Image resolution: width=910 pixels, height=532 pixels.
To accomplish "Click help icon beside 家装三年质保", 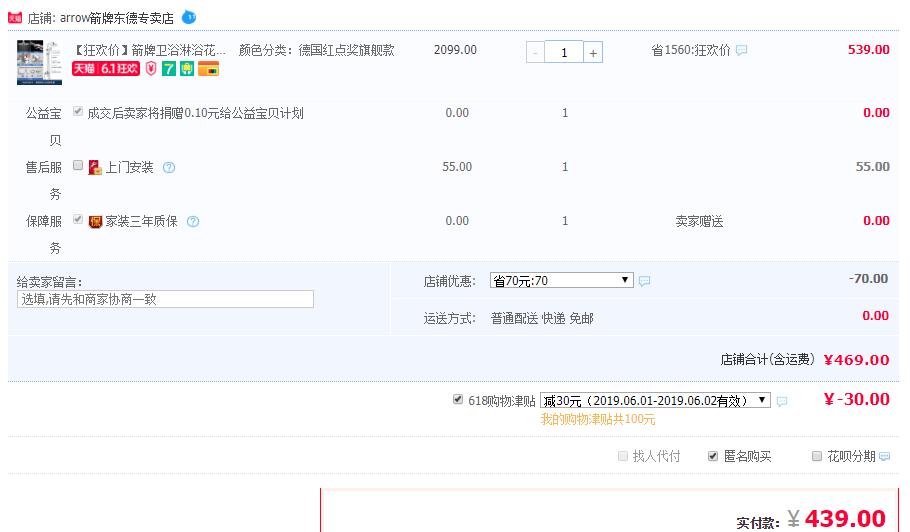I will point(193,222).
